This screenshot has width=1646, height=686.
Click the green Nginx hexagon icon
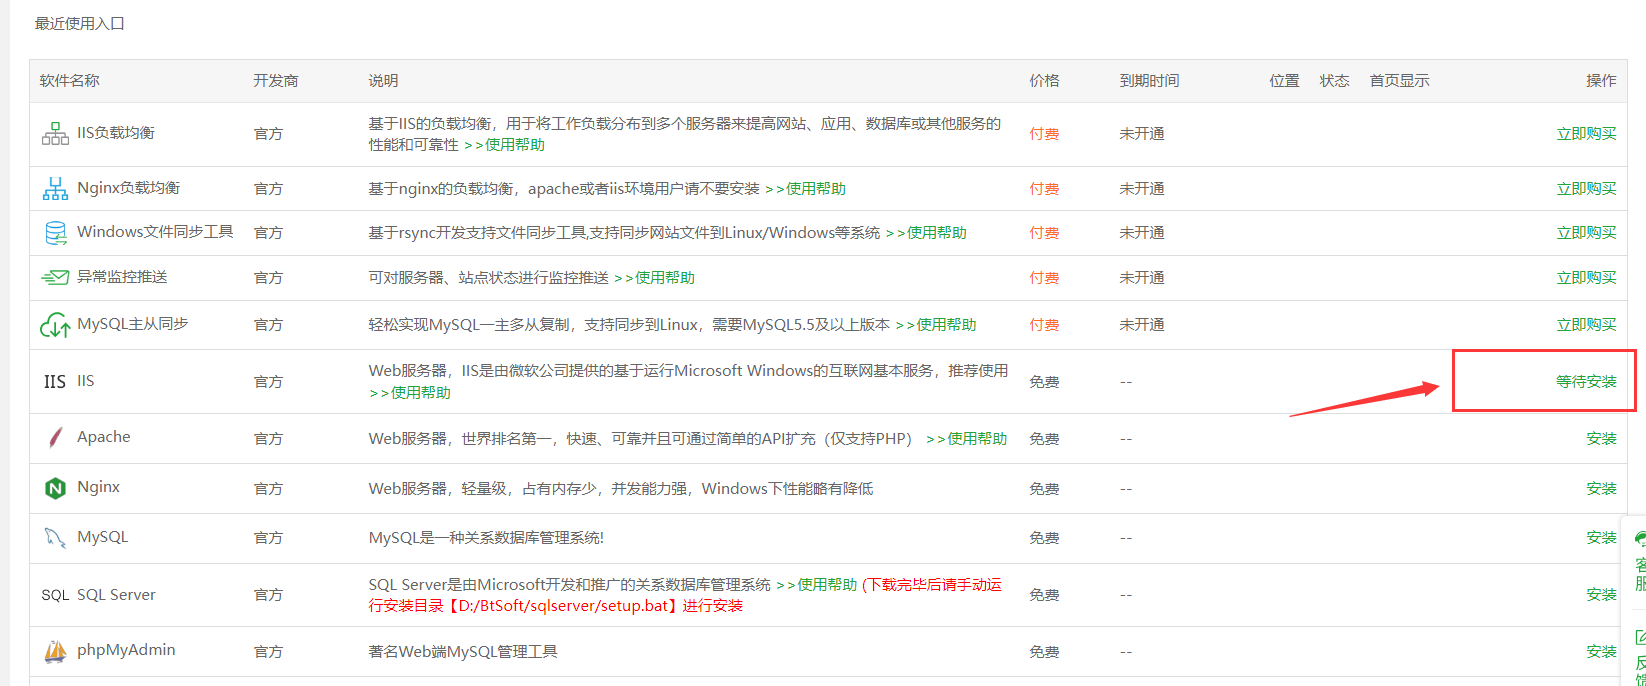pyautogui.click(x=56, y=488)
